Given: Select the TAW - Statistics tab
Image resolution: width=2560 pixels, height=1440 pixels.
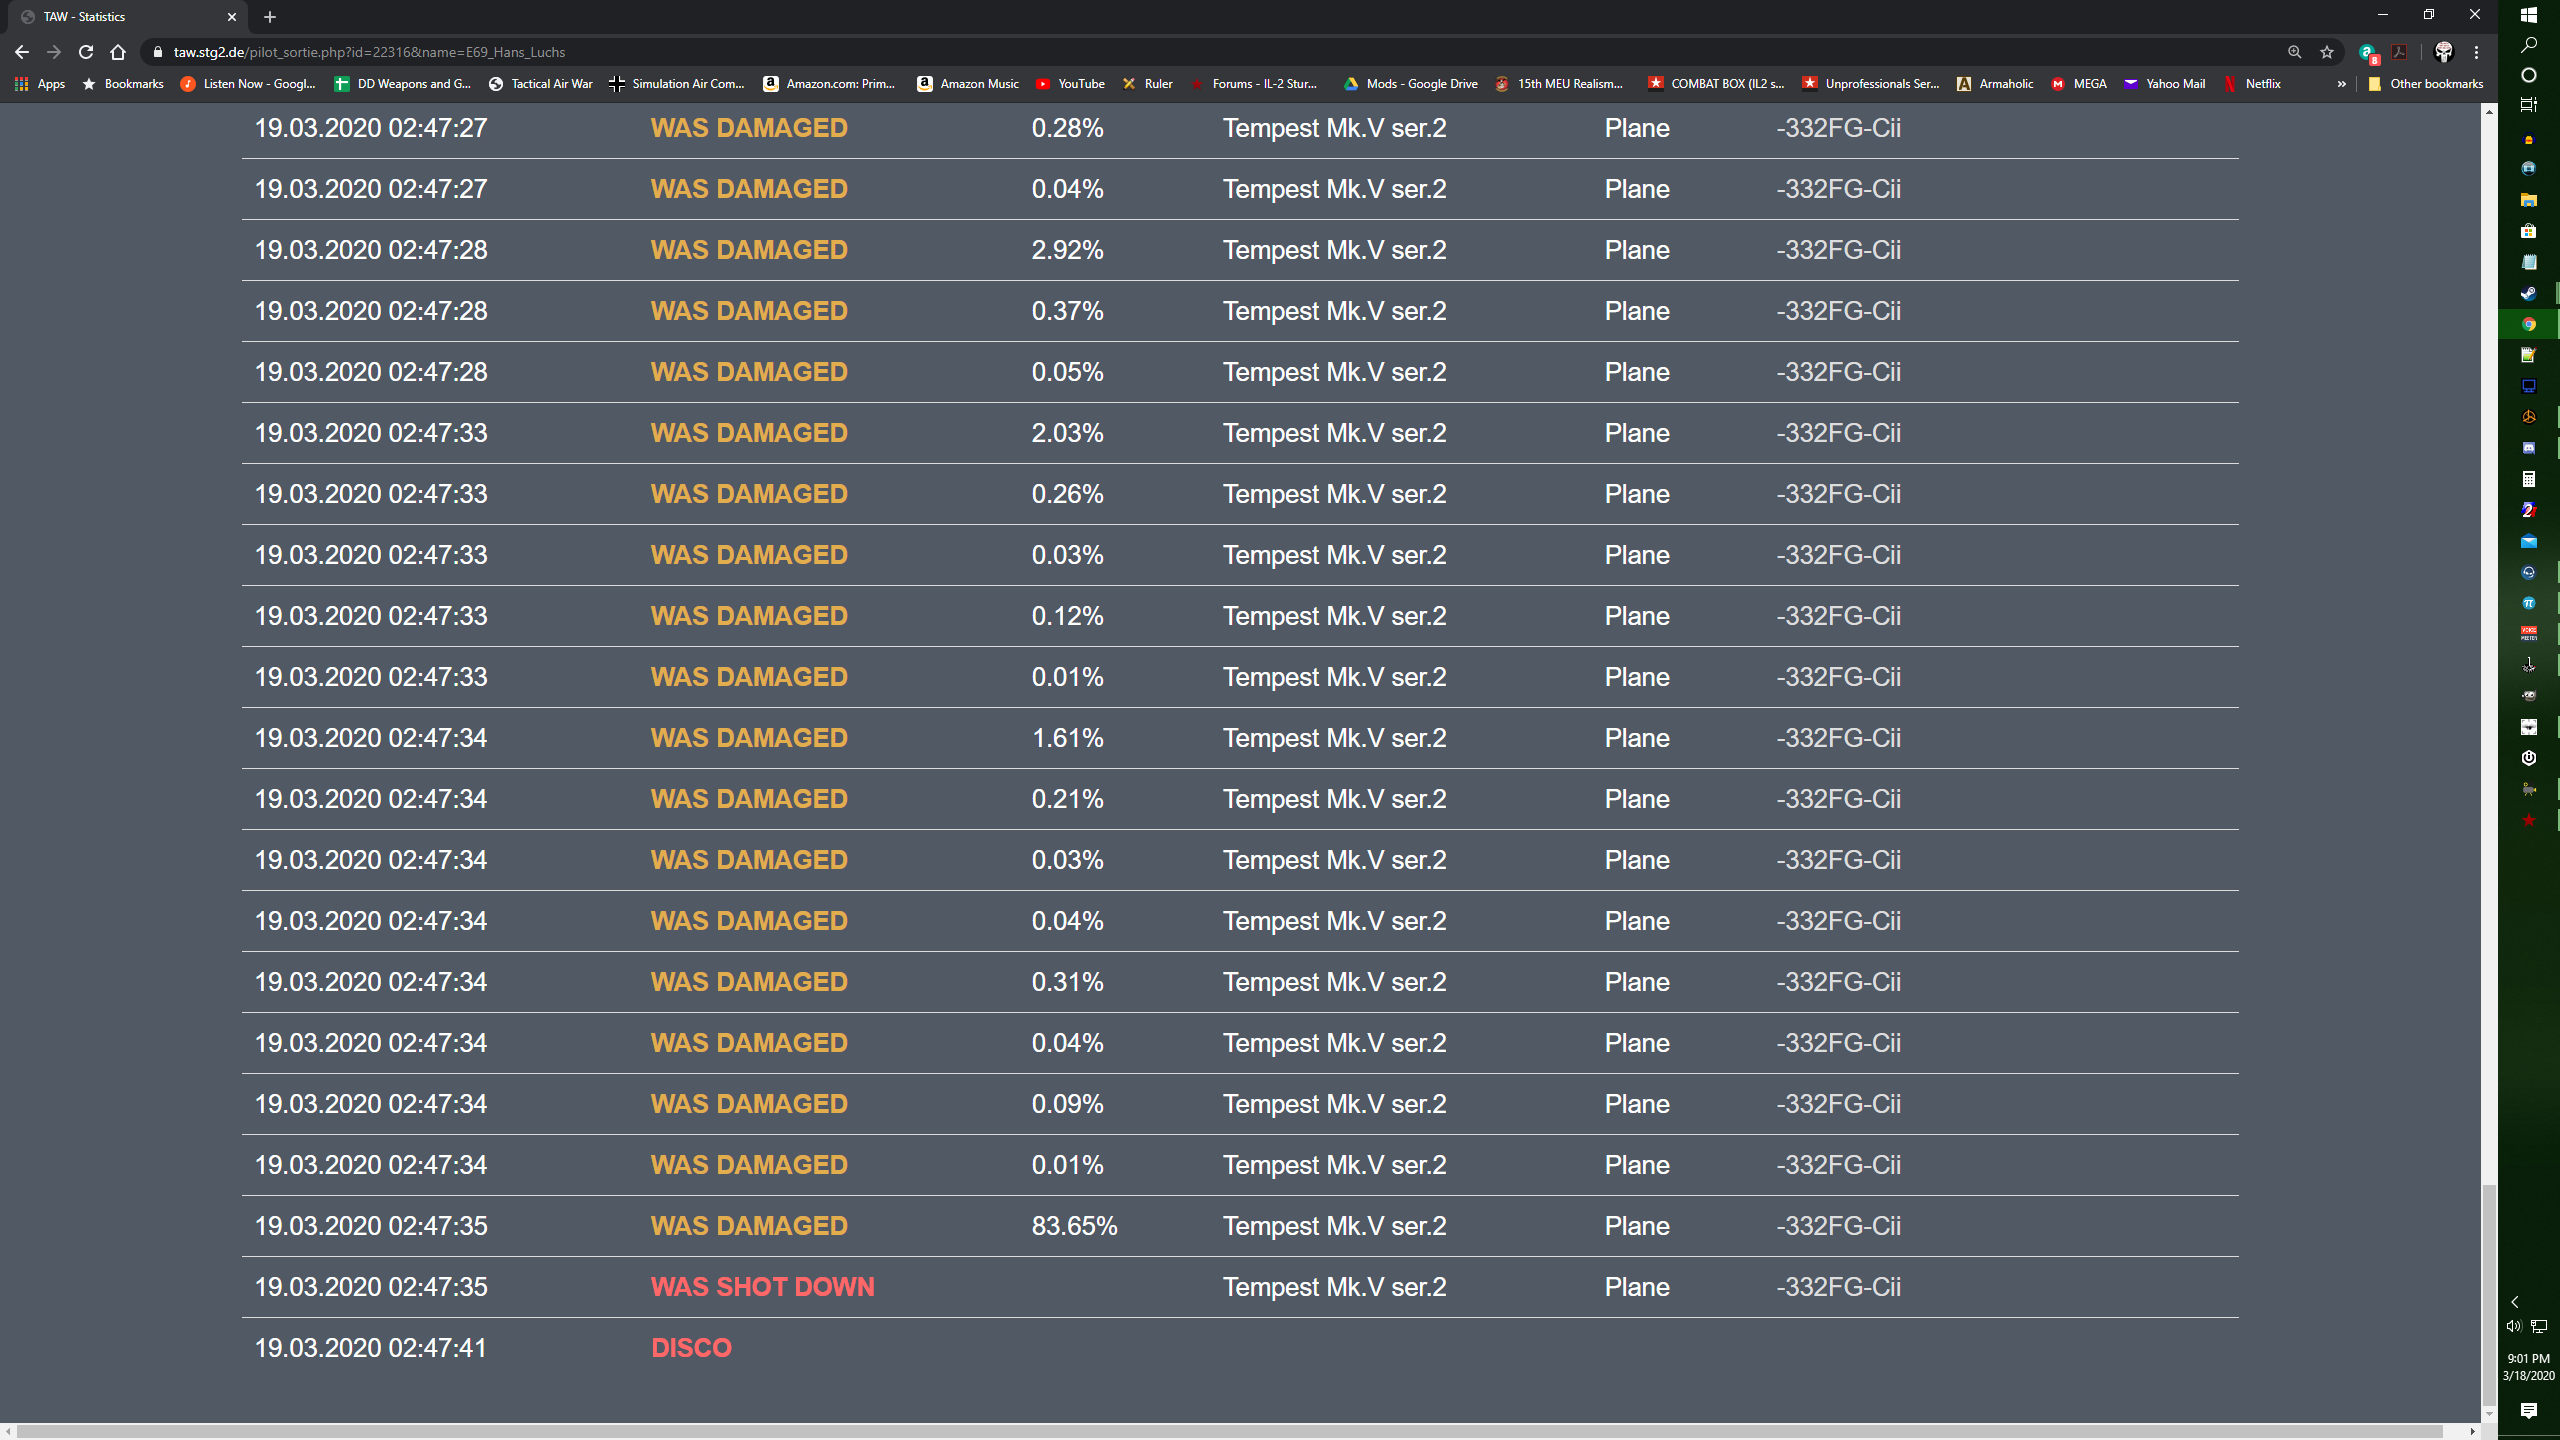Looking at the screenshot, I should point(120,17).
